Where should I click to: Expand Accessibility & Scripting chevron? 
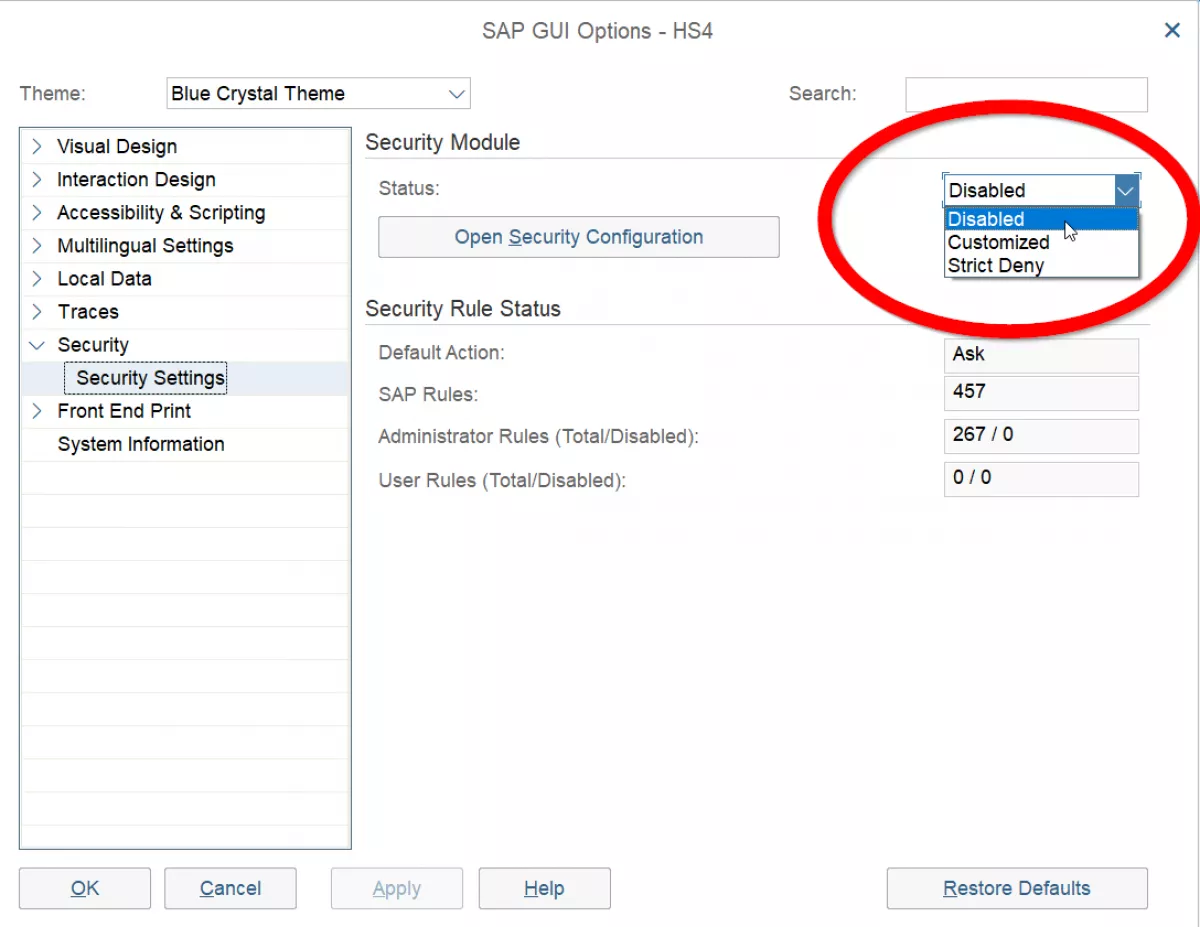click(37, 213)
